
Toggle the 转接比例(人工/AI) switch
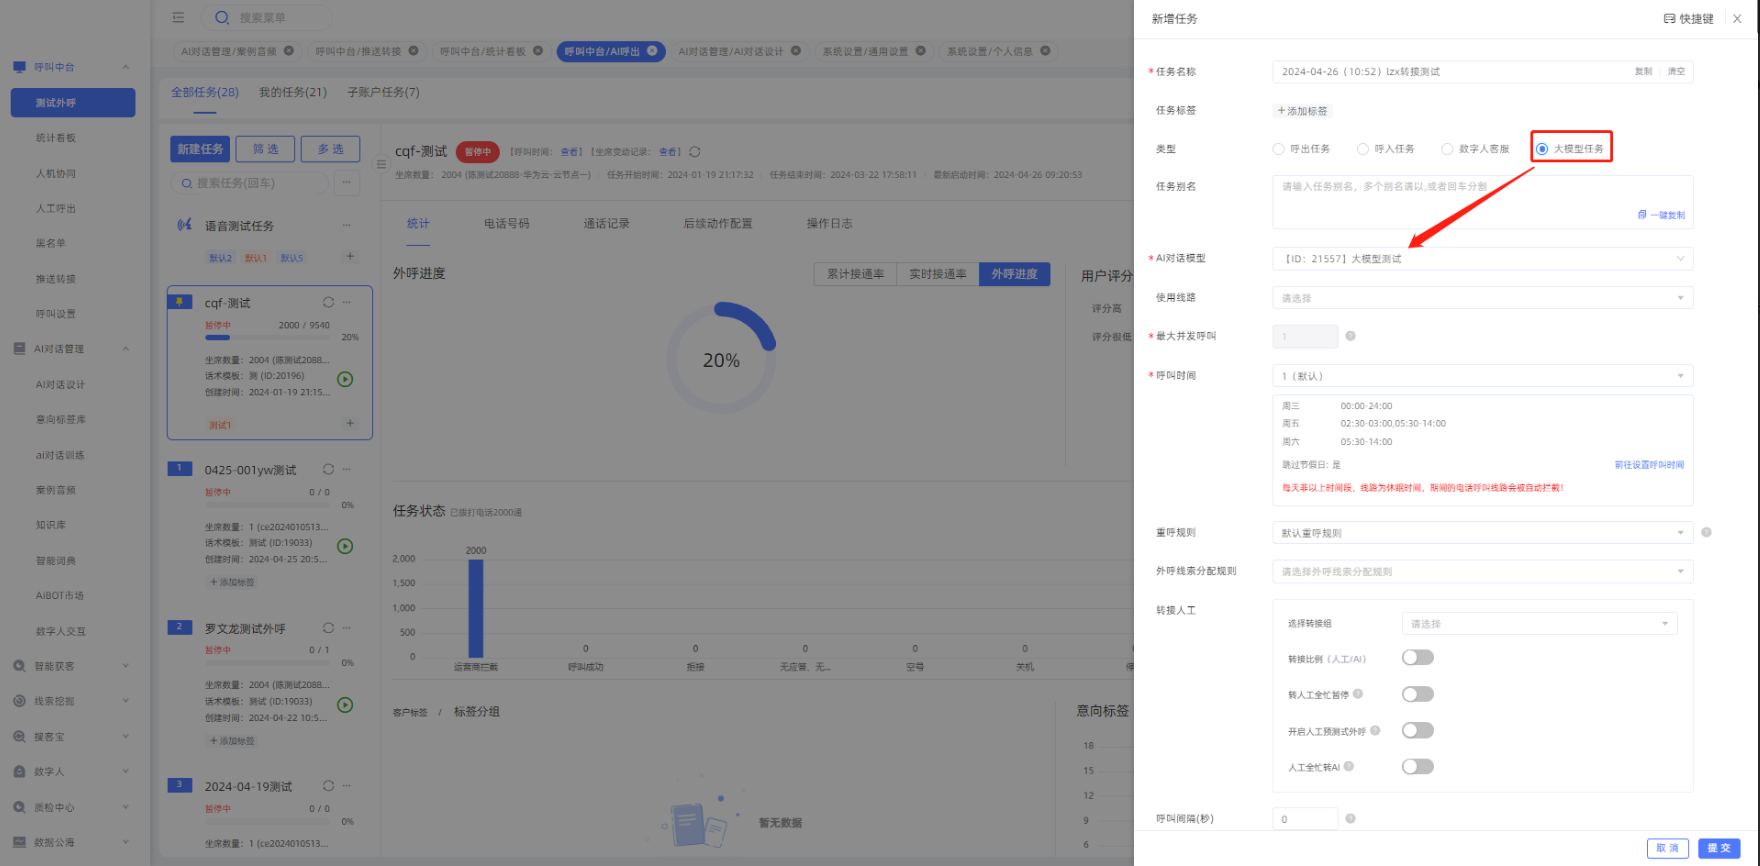tap(1417, 657)
